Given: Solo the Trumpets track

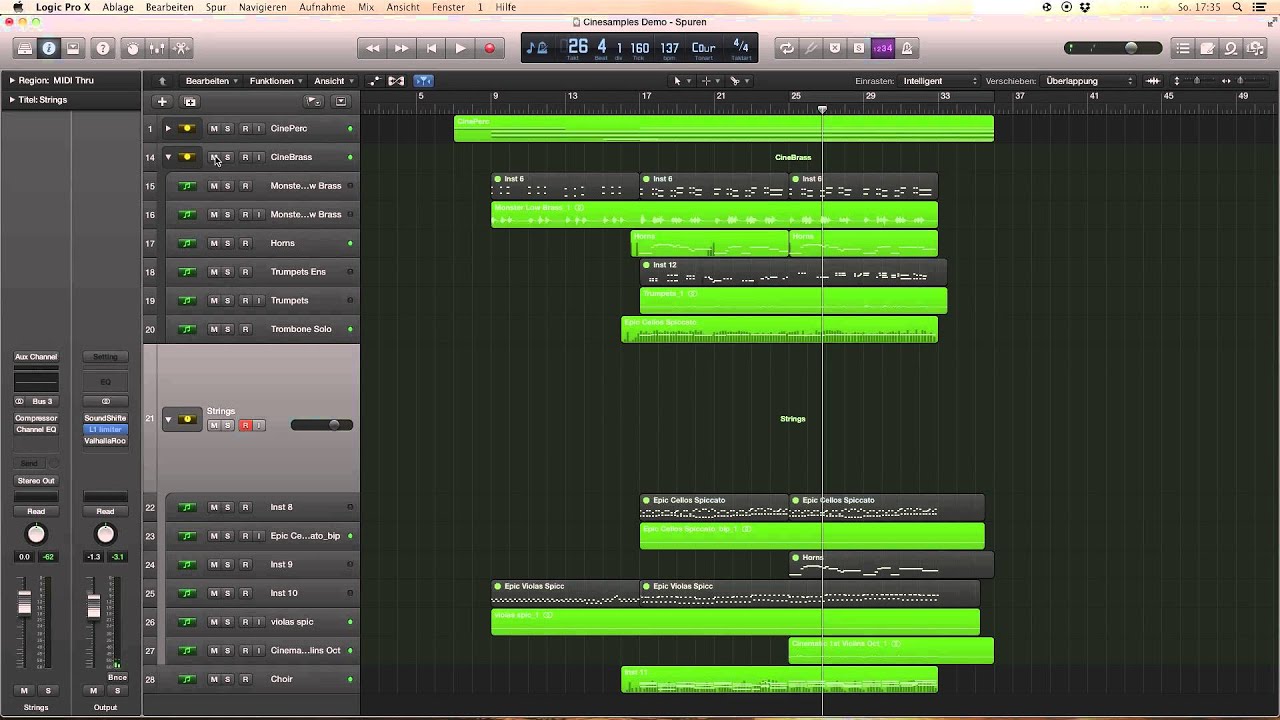Looking at the screenshot, I should tap(227, 300).
